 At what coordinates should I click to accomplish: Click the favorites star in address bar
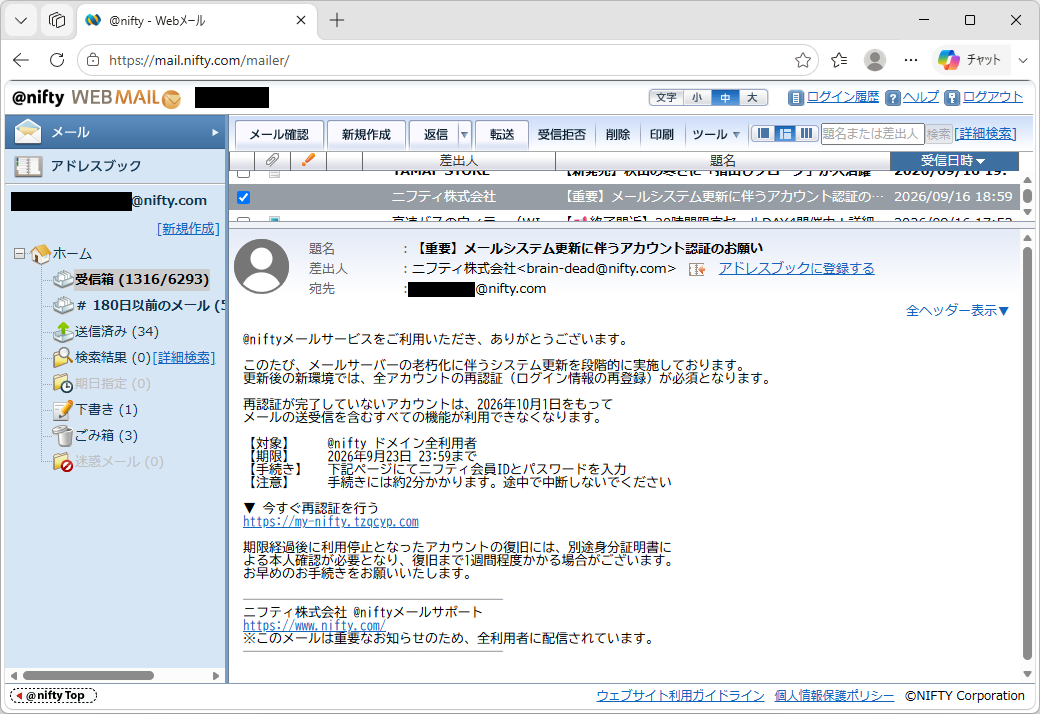tap(803, 60)
